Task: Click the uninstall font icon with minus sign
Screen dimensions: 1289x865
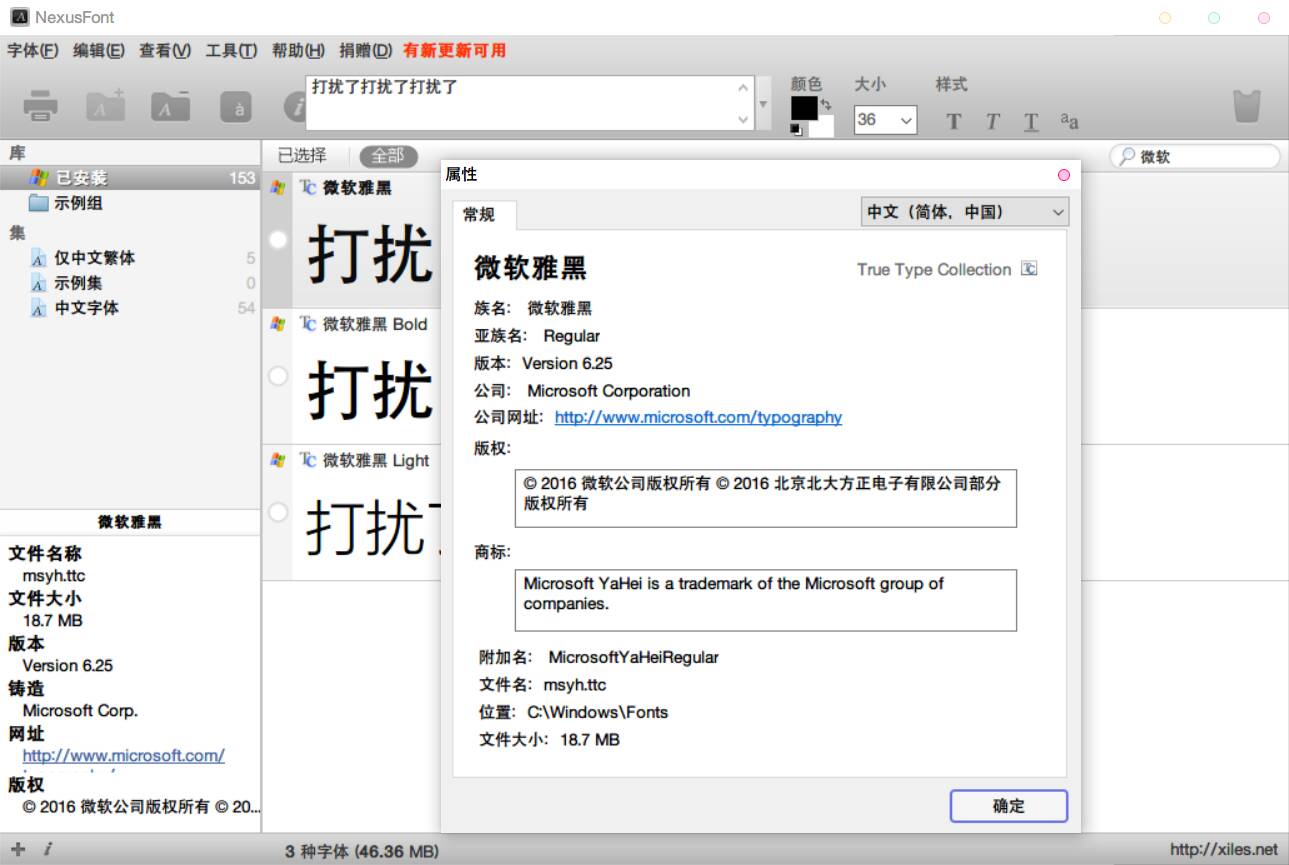Action: pos(170,106)
